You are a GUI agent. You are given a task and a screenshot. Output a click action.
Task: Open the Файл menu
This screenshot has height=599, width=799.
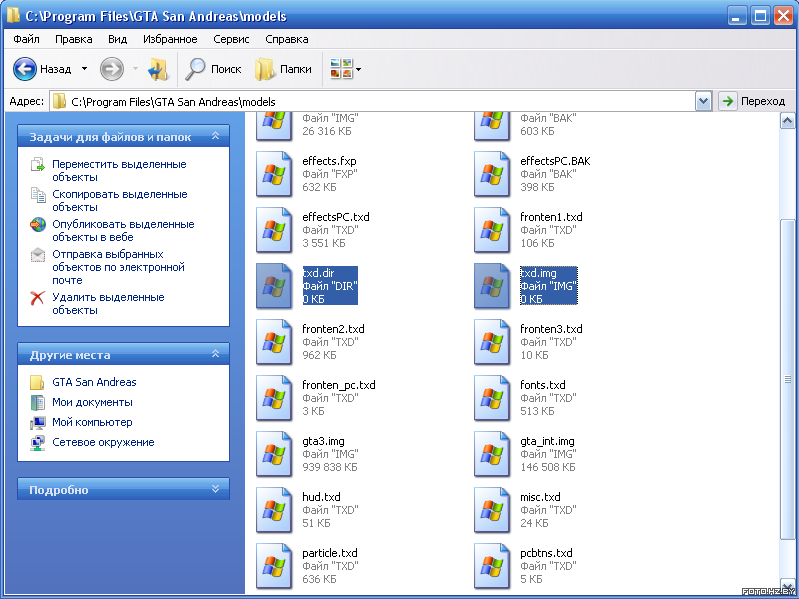[26, 39]
